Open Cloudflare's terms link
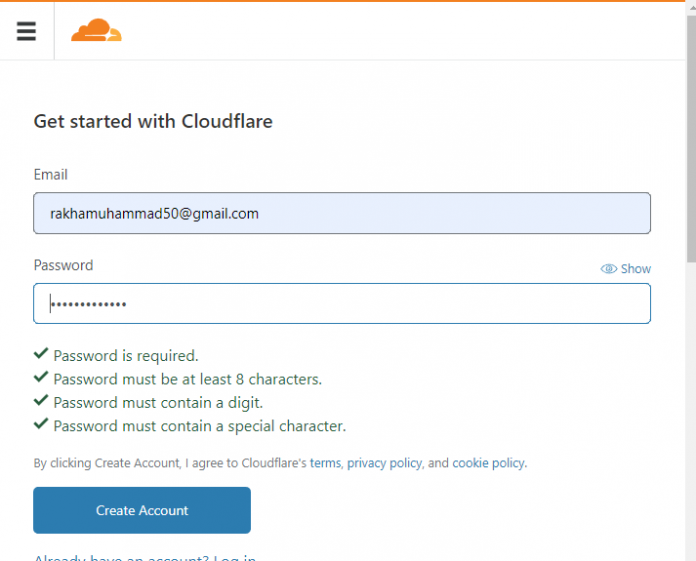This screenshot has width=696, height=561. [325, 463]
